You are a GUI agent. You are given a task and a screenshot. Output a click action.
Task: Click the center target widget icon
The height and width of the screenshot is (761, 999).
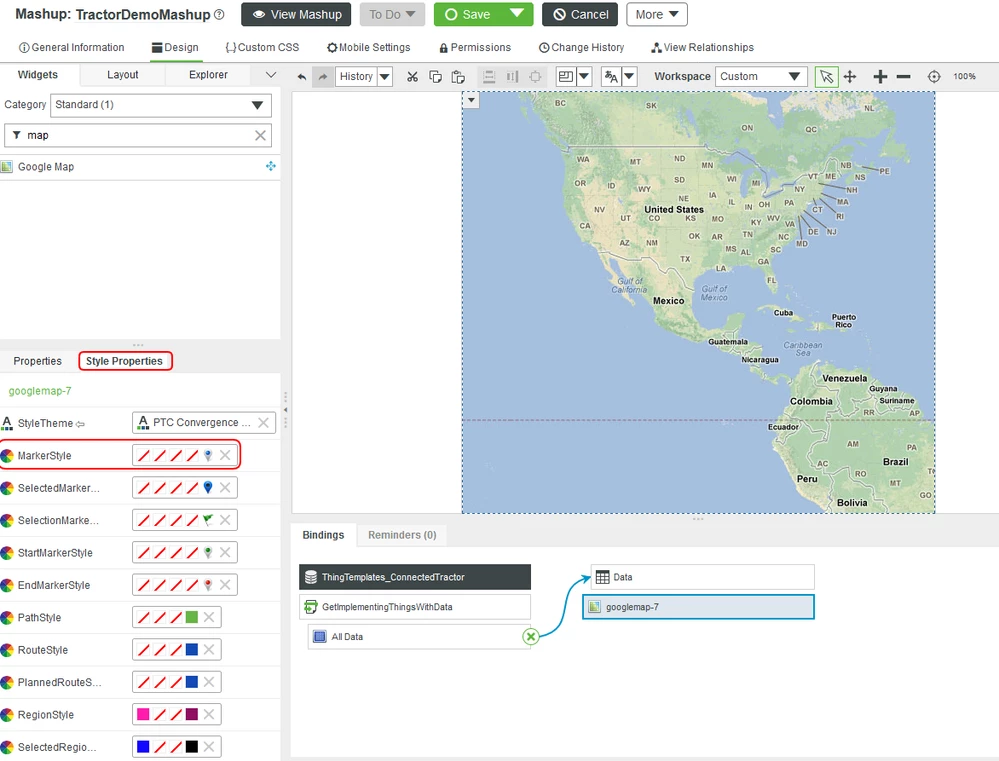tap(535, 77)
